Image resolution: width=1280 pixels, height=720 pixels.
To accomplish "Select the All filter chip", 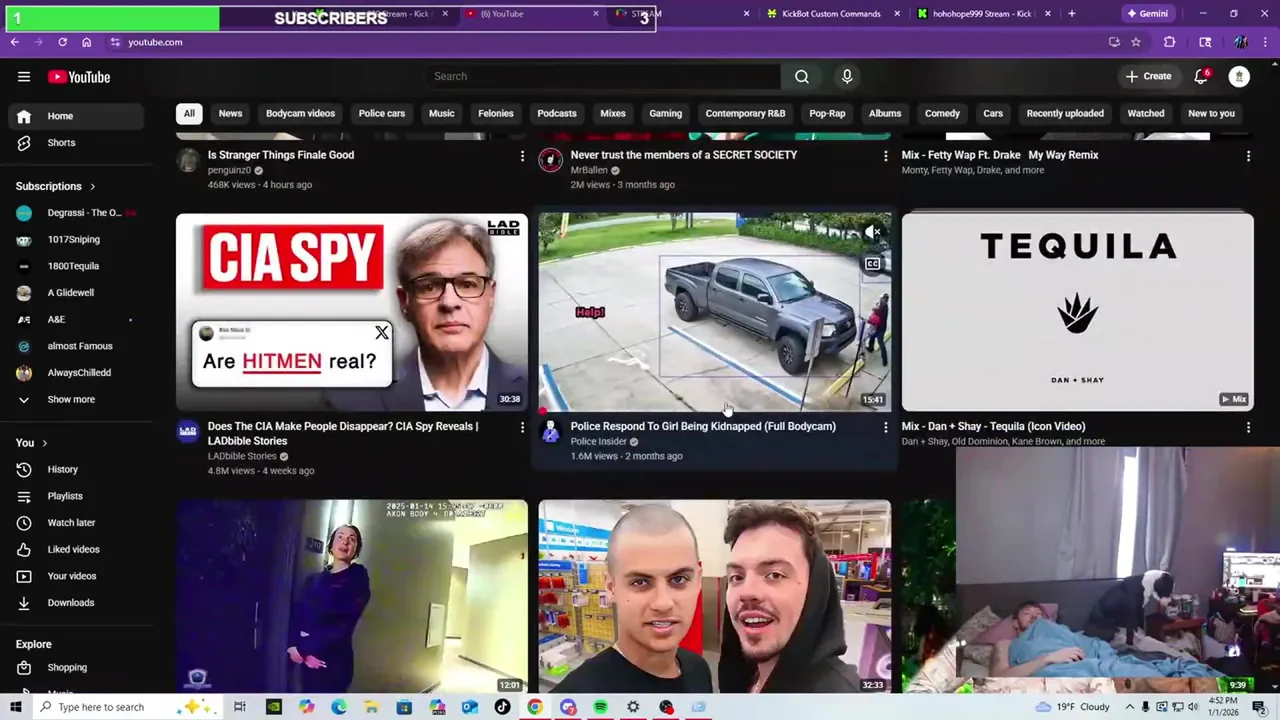I will (189, 113).
